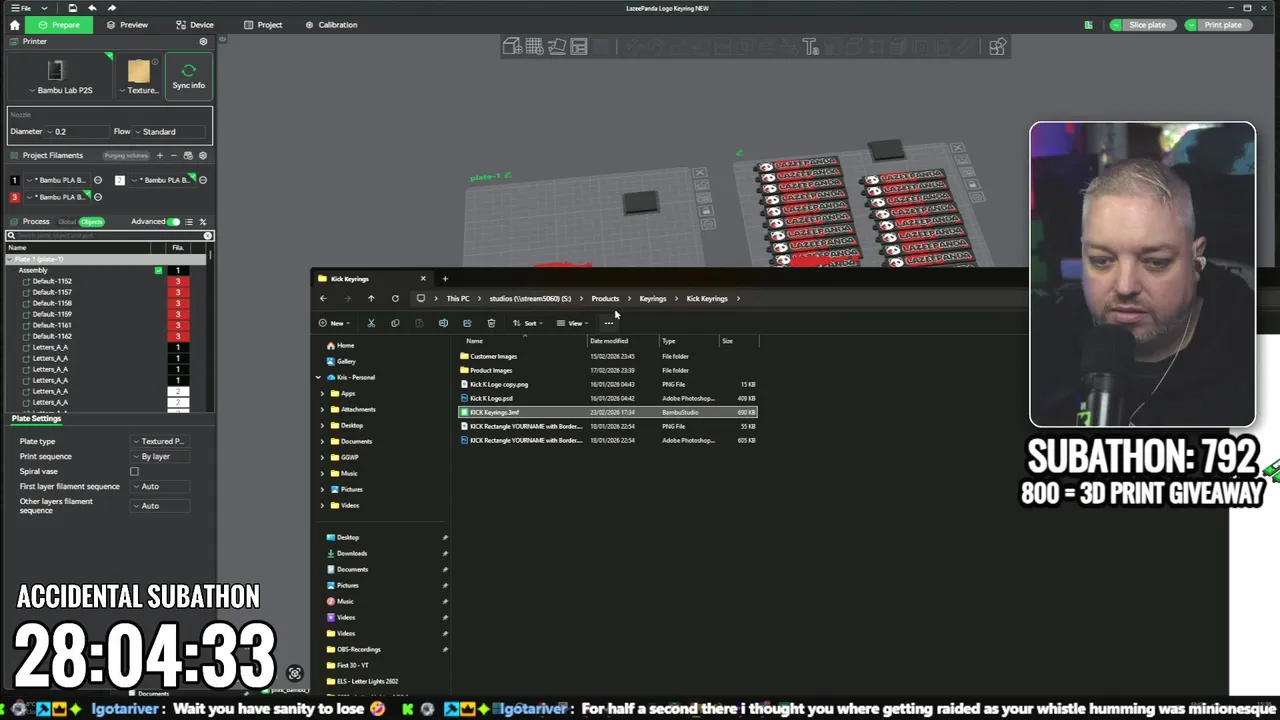Open Explorer New dropdown button
Image resolution: width=1280 pixels, height=720 pixels.
click(x=334, y=323)
